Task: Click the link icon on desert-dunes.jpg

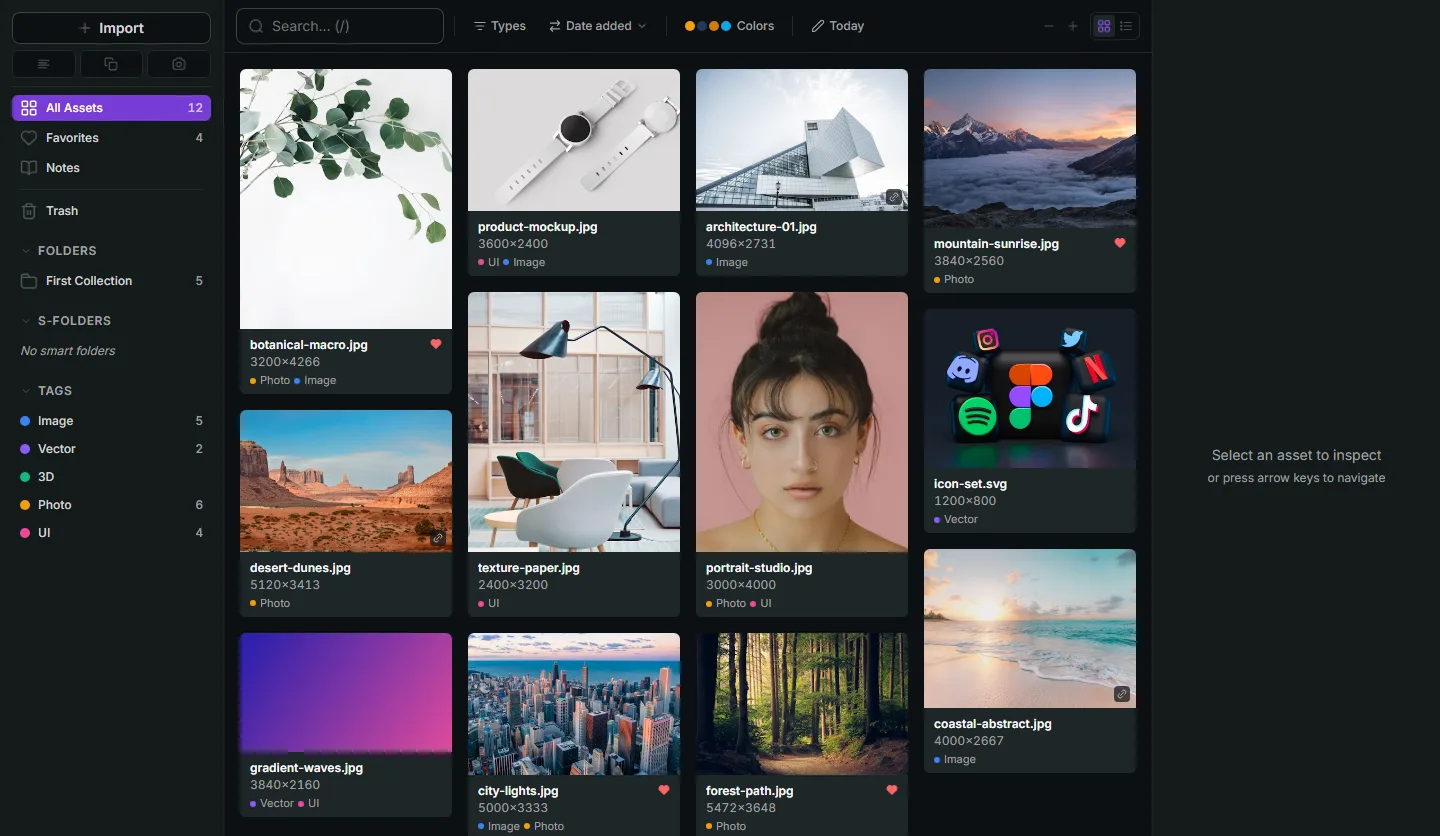Action: pyautogui.click(x=438, y=538)
